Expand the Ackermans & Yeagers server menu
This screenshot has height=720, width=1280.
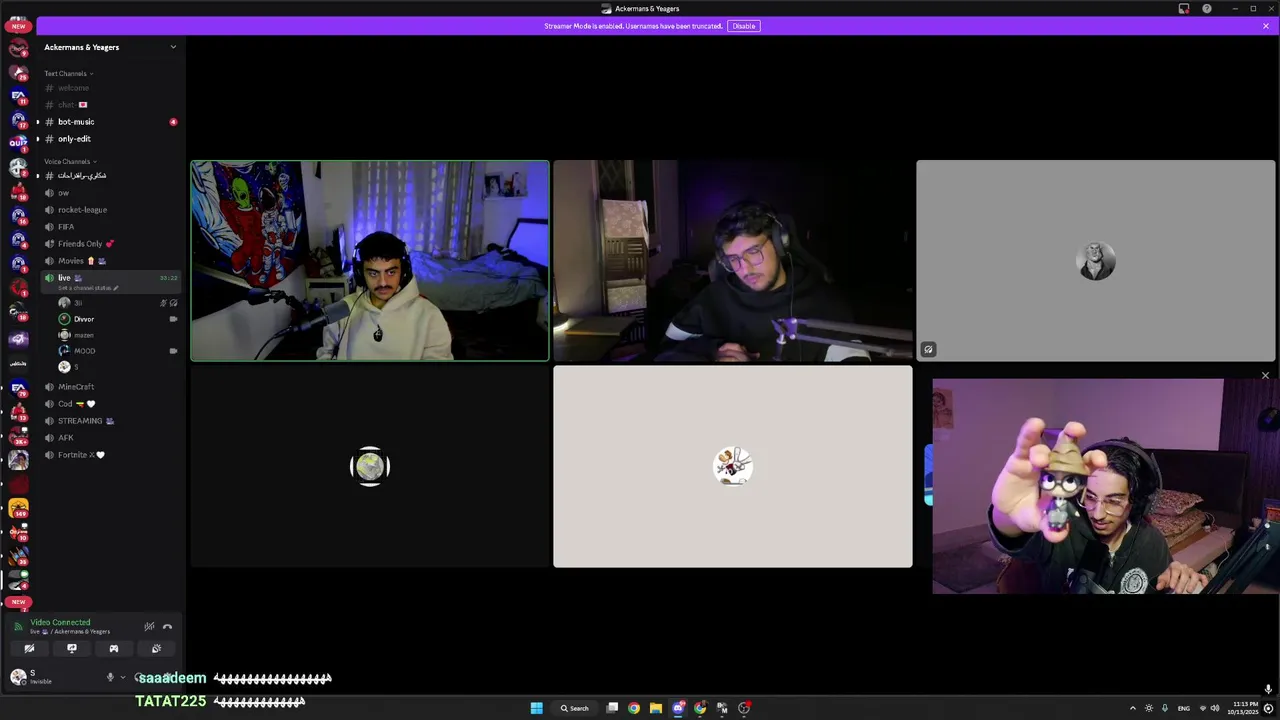point(110,47)
